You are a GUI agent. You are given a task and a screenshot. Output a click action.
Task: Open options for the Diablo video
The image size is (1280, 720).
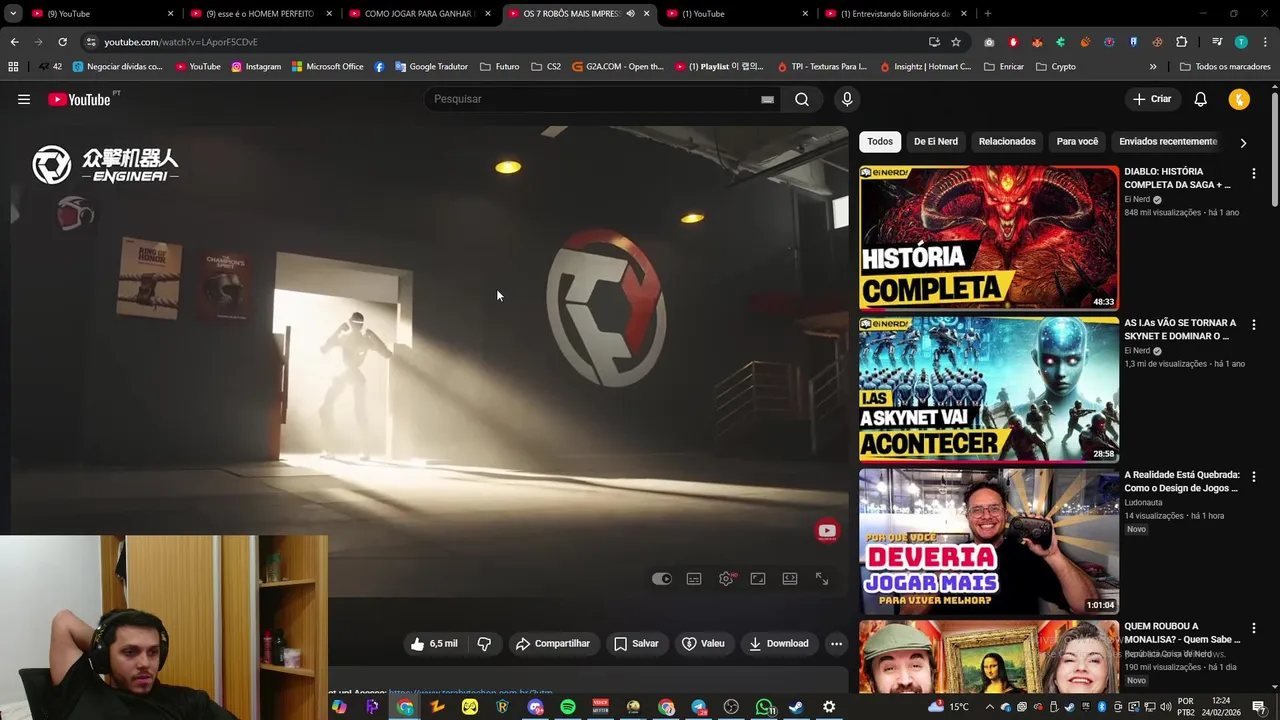pyautogui.click(x=1253, y=174)
